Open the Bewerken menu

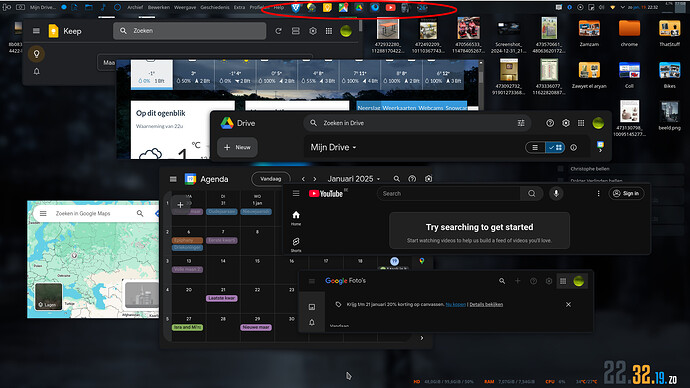click(159, 7)
